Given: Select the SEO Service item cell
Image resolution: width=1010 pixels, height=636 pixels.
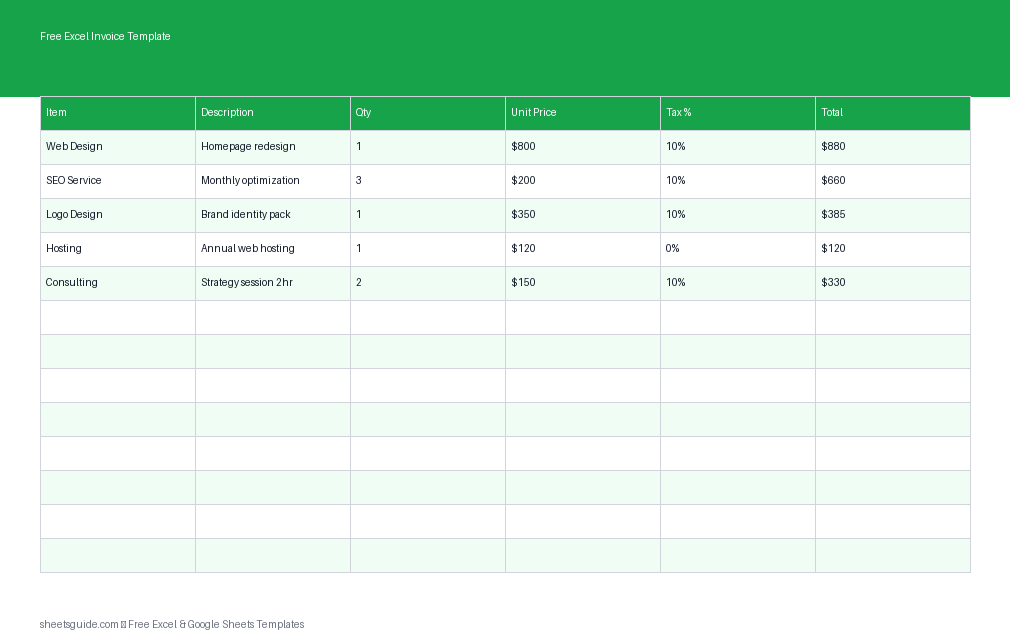Looking at the screenshot, I should click(117, 181).
